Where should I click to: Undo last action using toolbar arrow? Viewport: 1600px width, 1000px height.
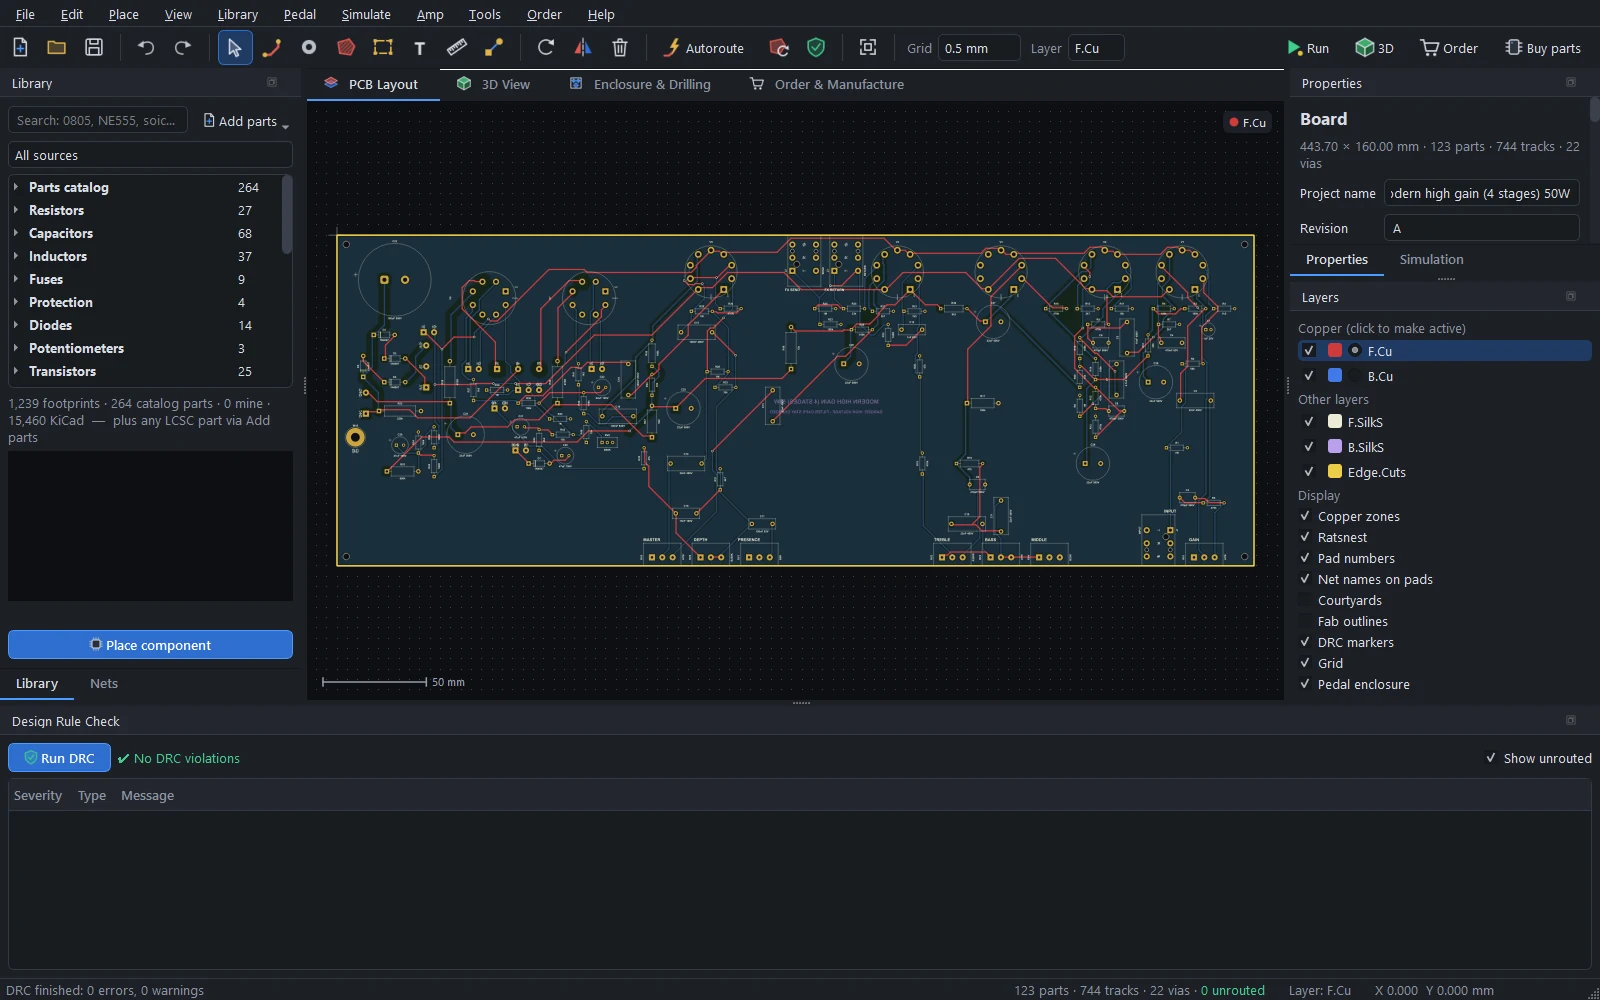coord(146,47)
